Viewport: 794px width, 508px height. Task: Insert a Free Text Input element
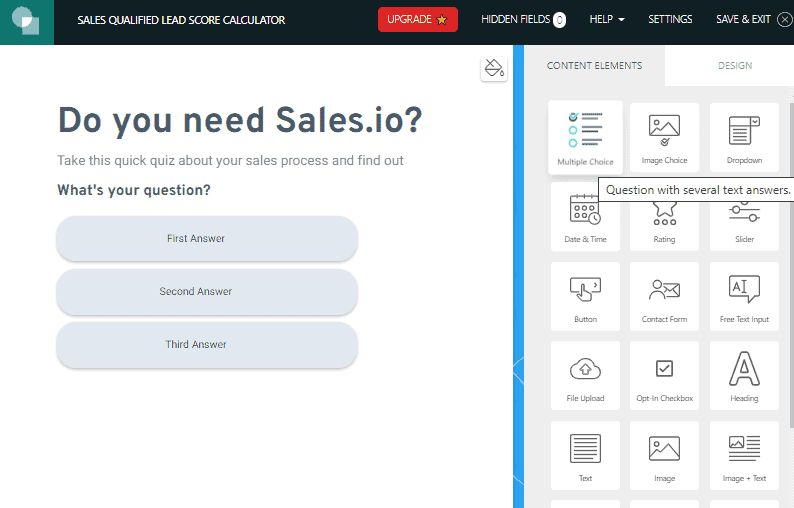pyautogui.click(x=744, y=296)
